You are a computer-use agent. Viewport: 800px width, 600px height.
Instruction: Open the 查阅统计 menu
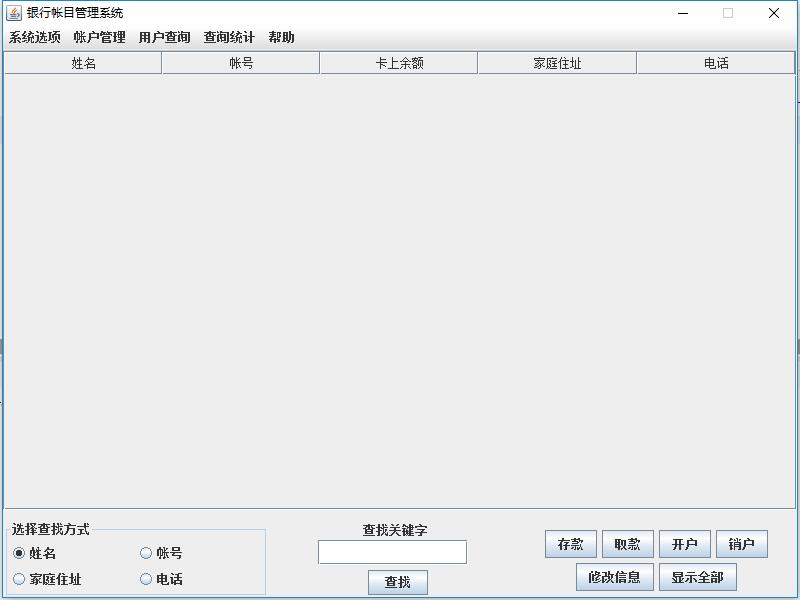click(x=230, y=36)
